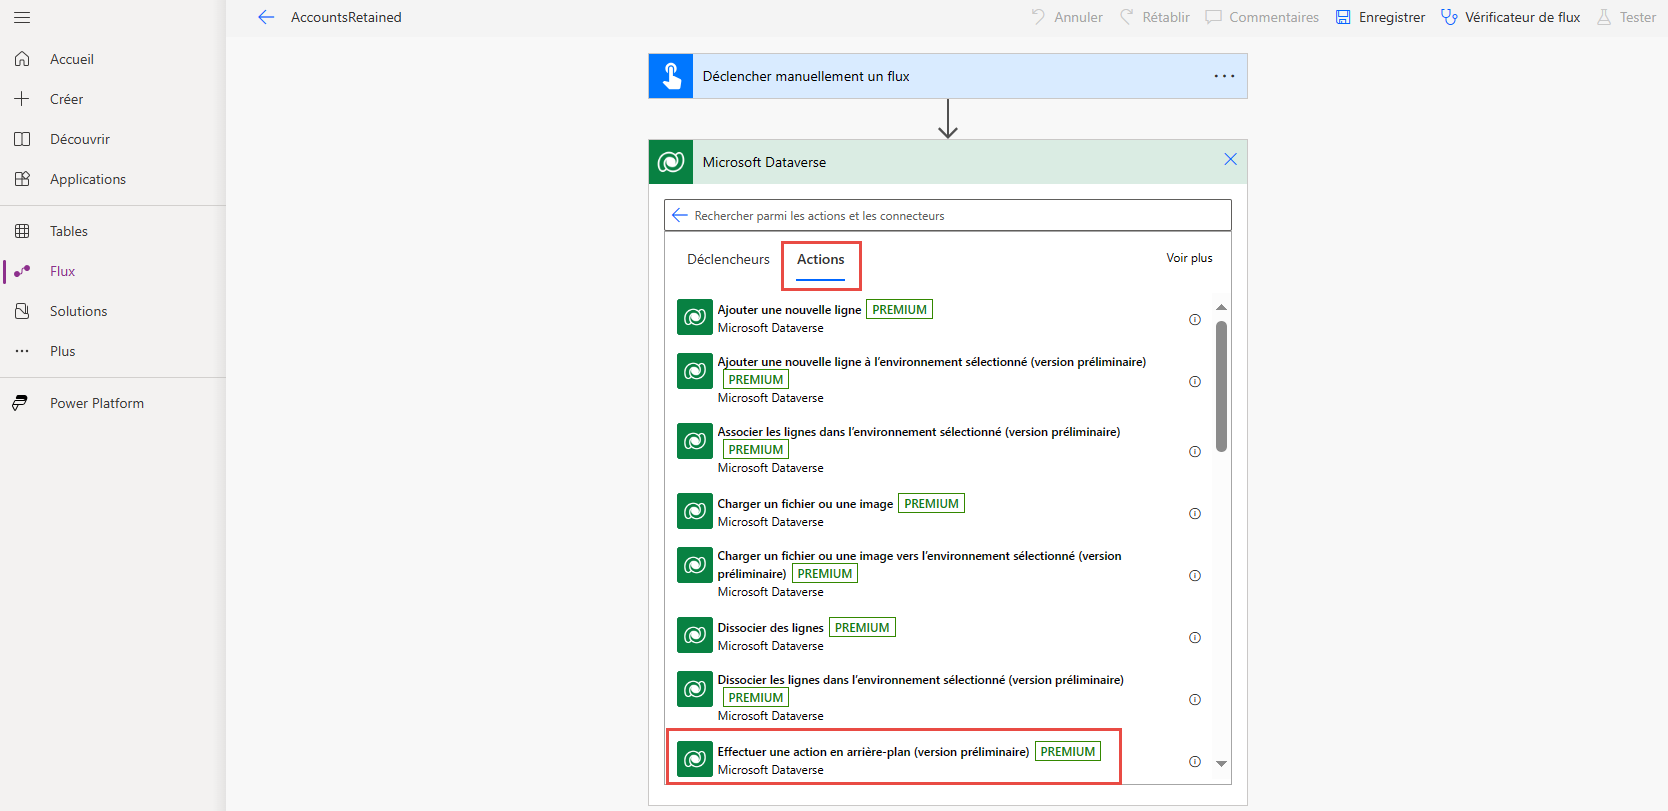Click Rétablir in the top toolbar
Screen dimensions: 1668x811
pos(1154,17)
